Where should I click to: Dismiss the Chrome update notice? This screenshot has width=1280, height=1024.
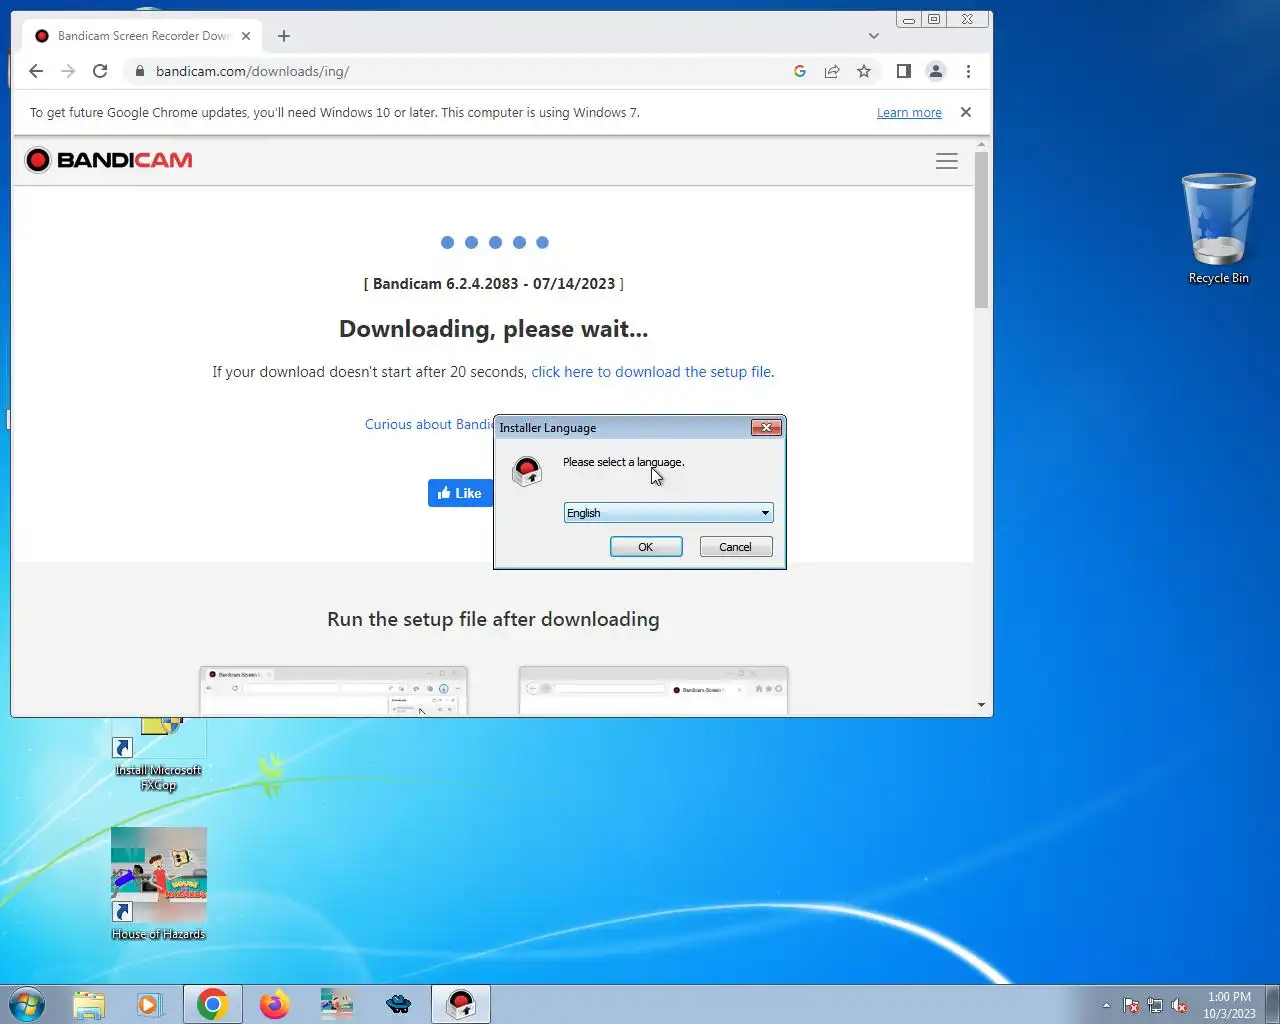pyautogui.click(x=966, y=112)
